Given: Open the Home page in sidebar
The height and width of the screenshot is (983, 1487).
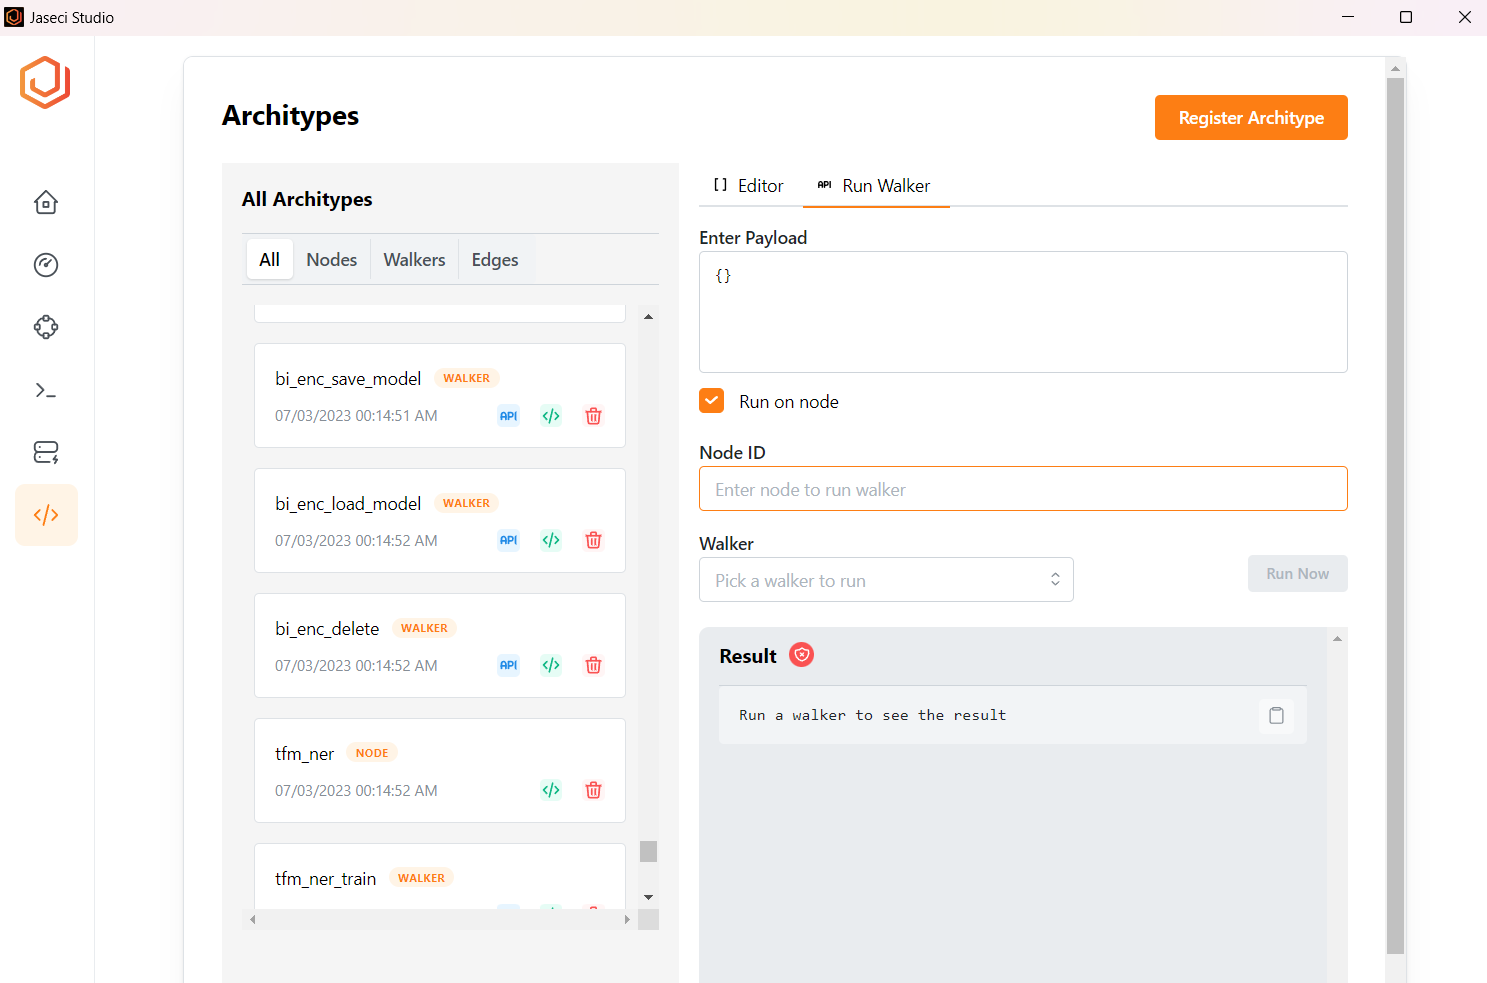Looking at the screenshot, I should 46,203.
